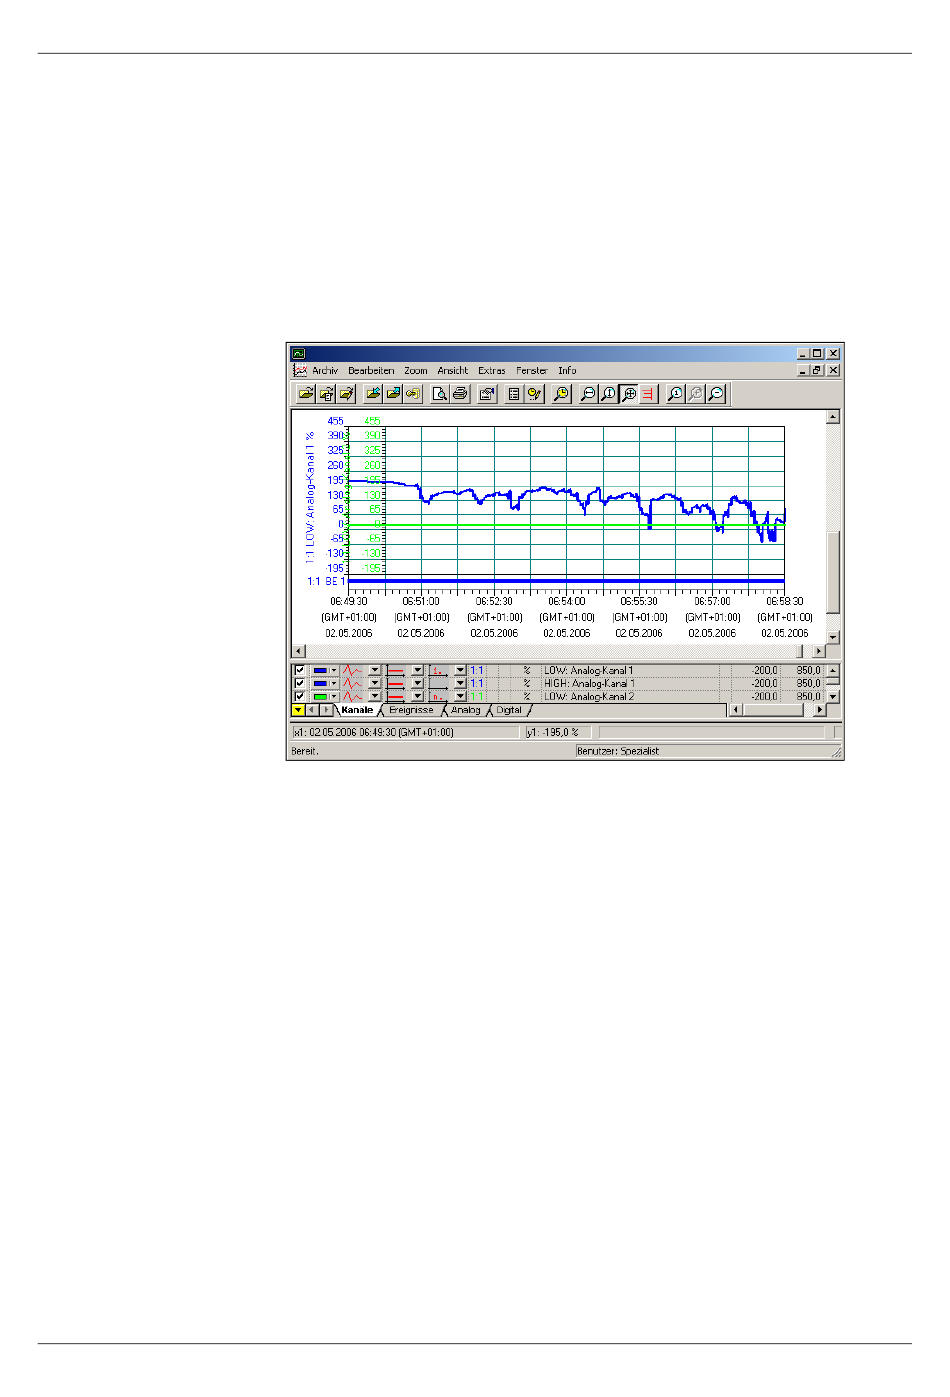
Task: Click the open-folder icon at the toolbar start
Action: coord(306,394)
